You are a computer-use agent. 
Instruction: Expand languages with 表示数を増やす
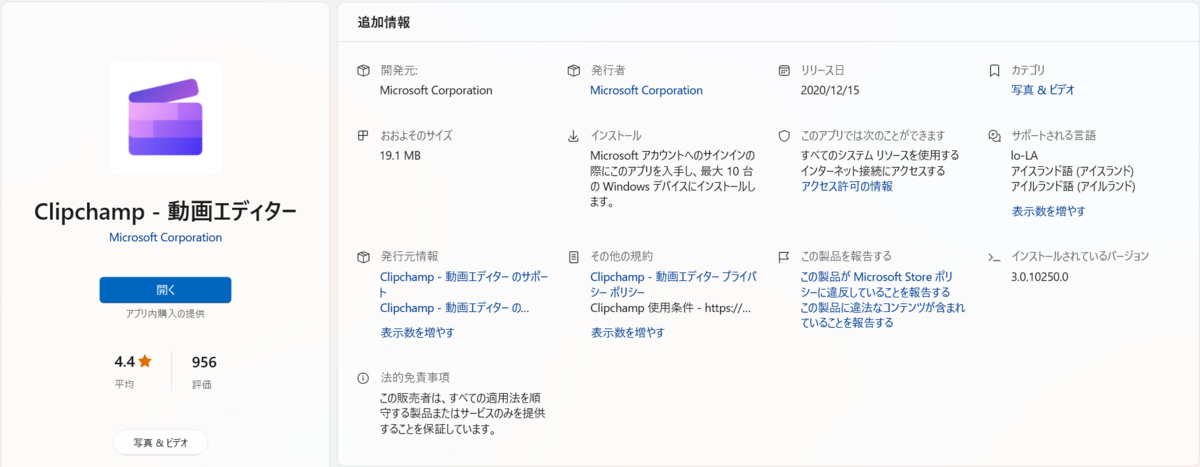pos(1048,211)
